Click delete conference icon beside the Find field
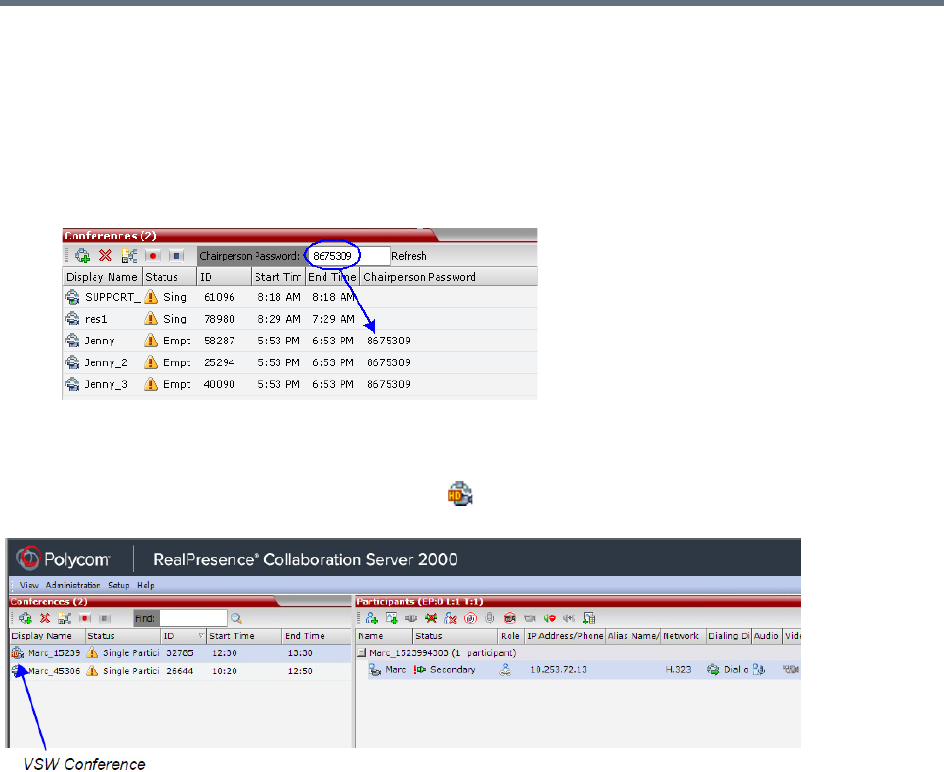This screenshot has height=772, width=944. click(x=45, y=618)
